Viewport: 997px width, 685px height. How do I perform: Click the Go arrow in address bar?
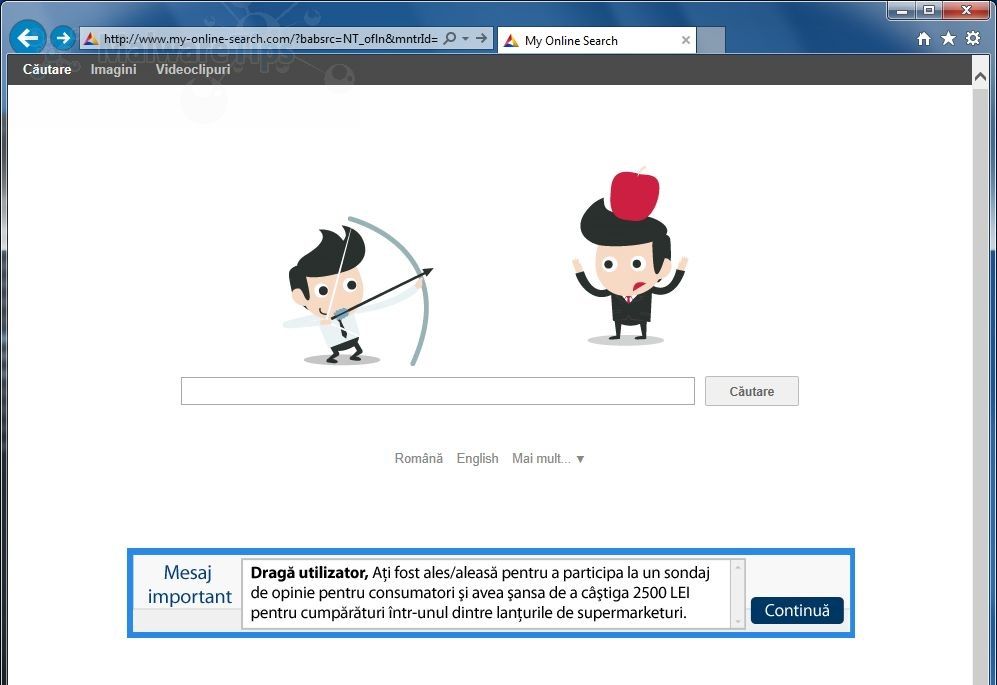[x=481, y=38]
